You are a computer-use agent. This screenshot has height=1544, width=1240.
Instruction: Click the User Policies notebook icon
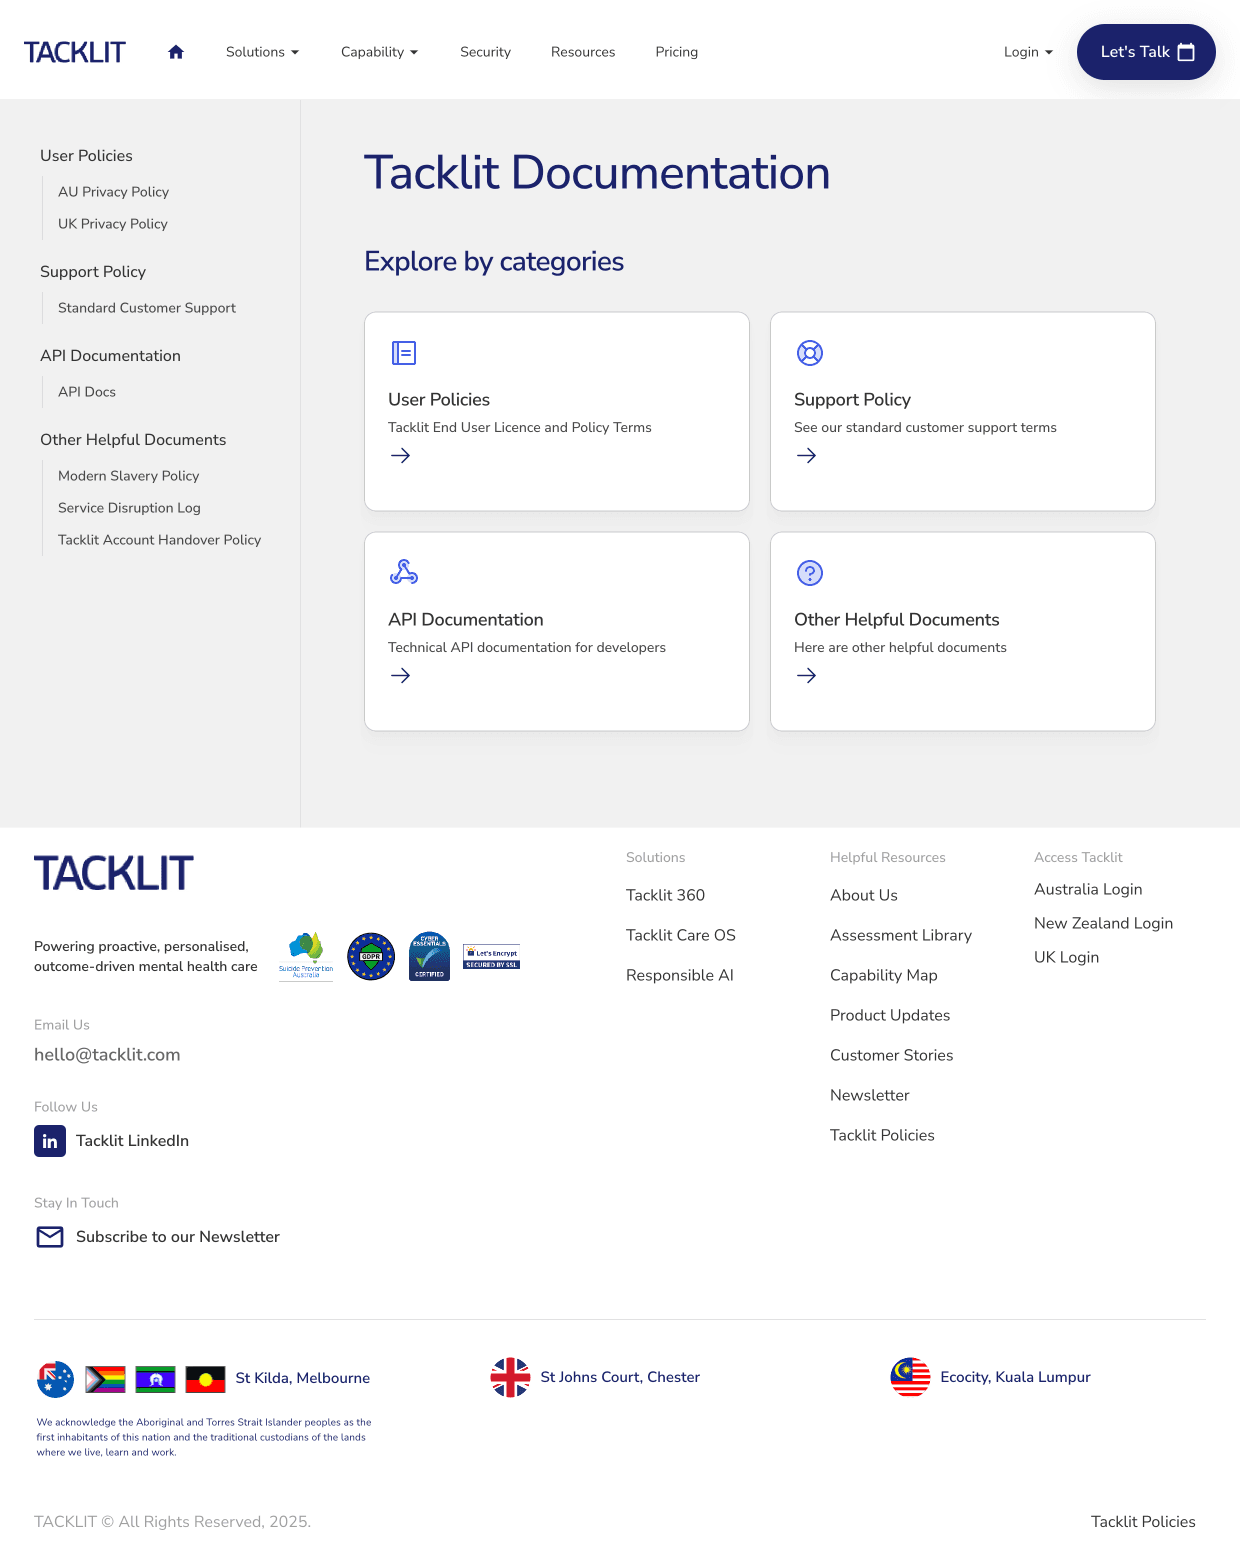point(404,353)
